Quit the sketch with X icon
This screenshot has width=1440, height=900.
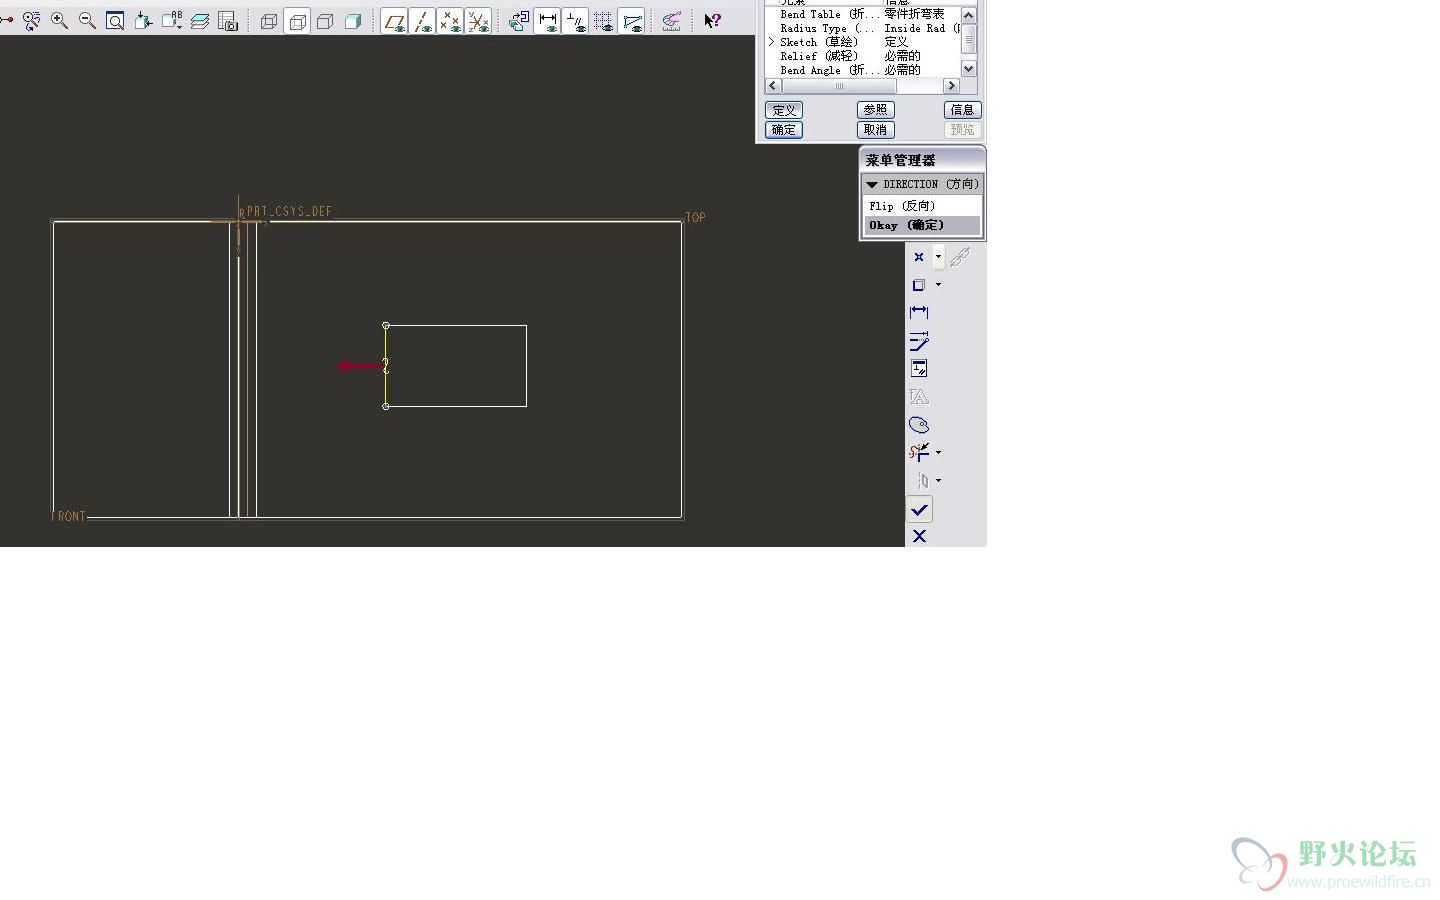(x=919, y=537)
